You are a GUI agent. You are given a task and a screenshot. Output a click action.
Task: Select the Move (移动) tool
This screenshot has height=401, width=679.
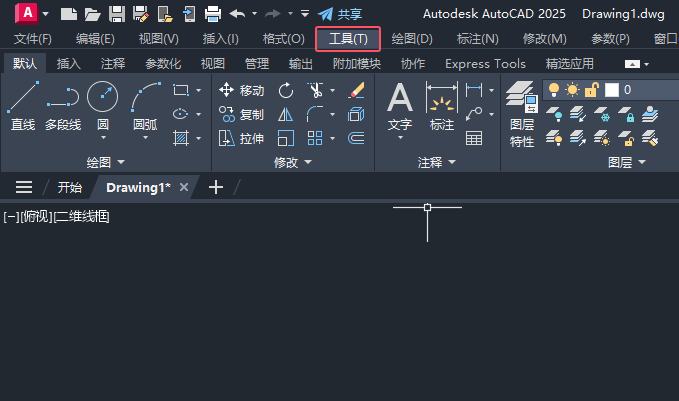(242, 90)
